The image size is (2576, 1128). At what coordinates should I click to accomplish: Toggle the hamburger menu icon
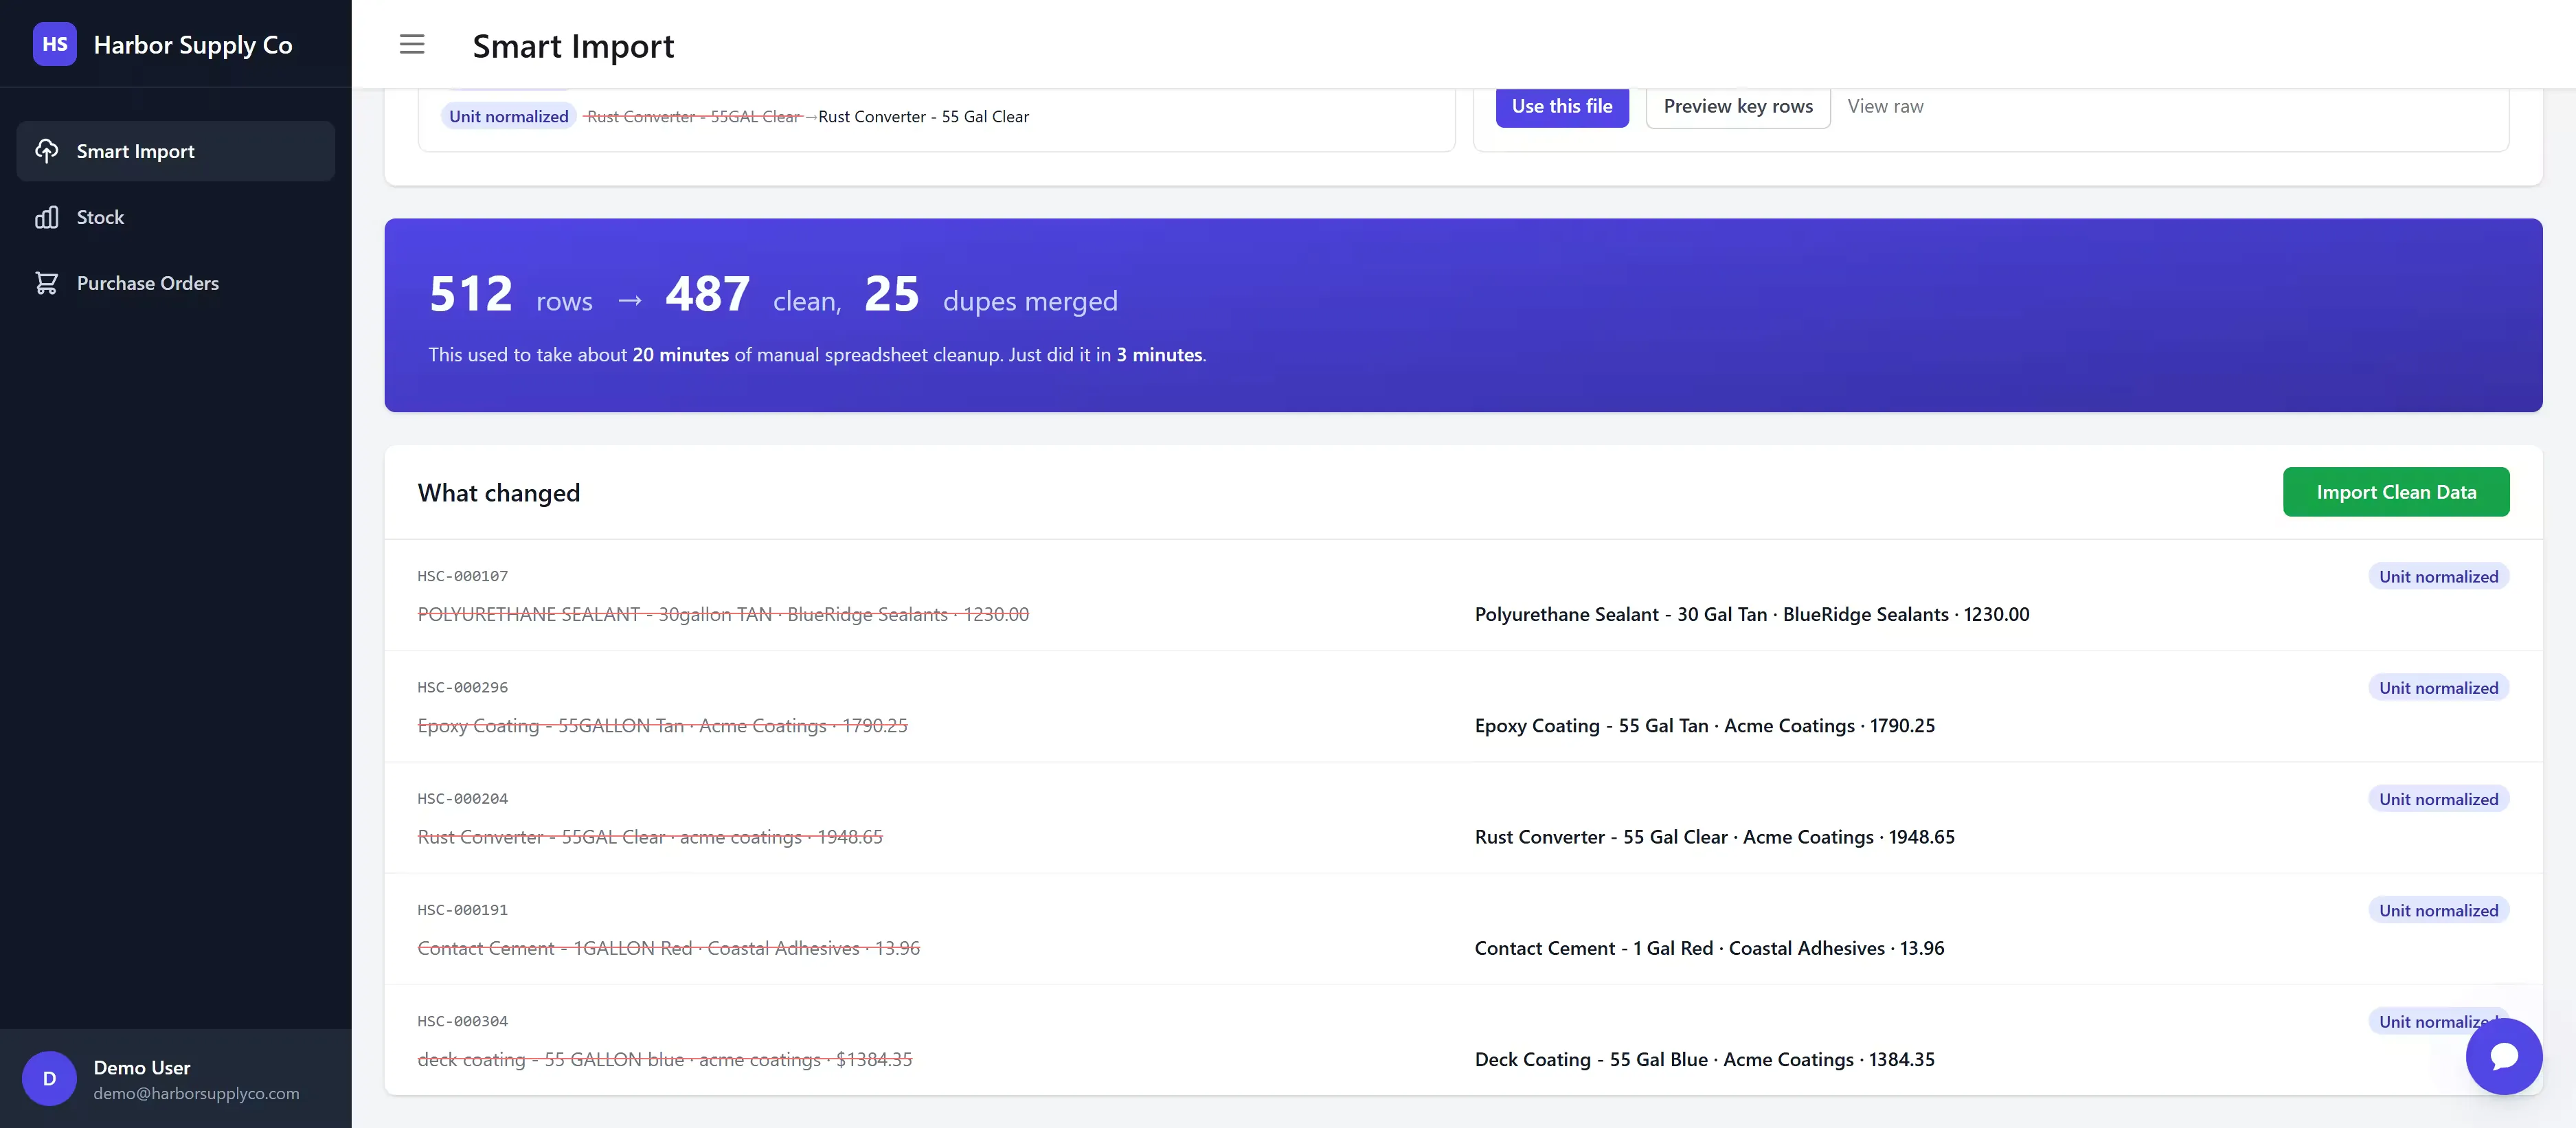coord(412,44)
